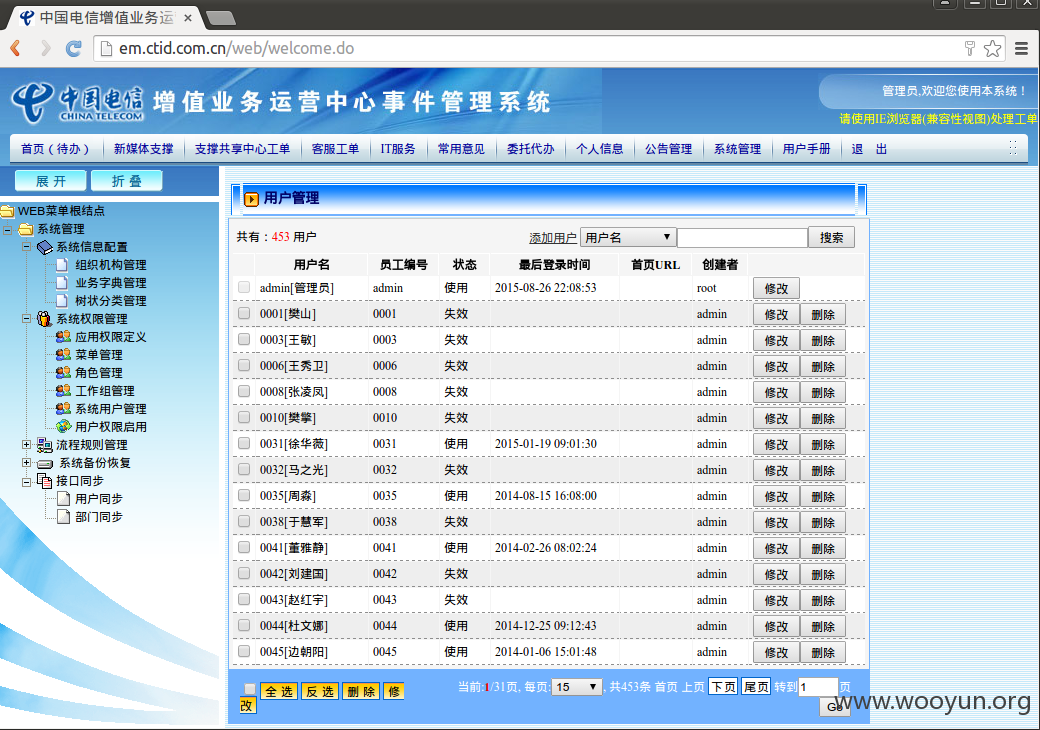Click the 添加用户 link

tap(552, 238)
